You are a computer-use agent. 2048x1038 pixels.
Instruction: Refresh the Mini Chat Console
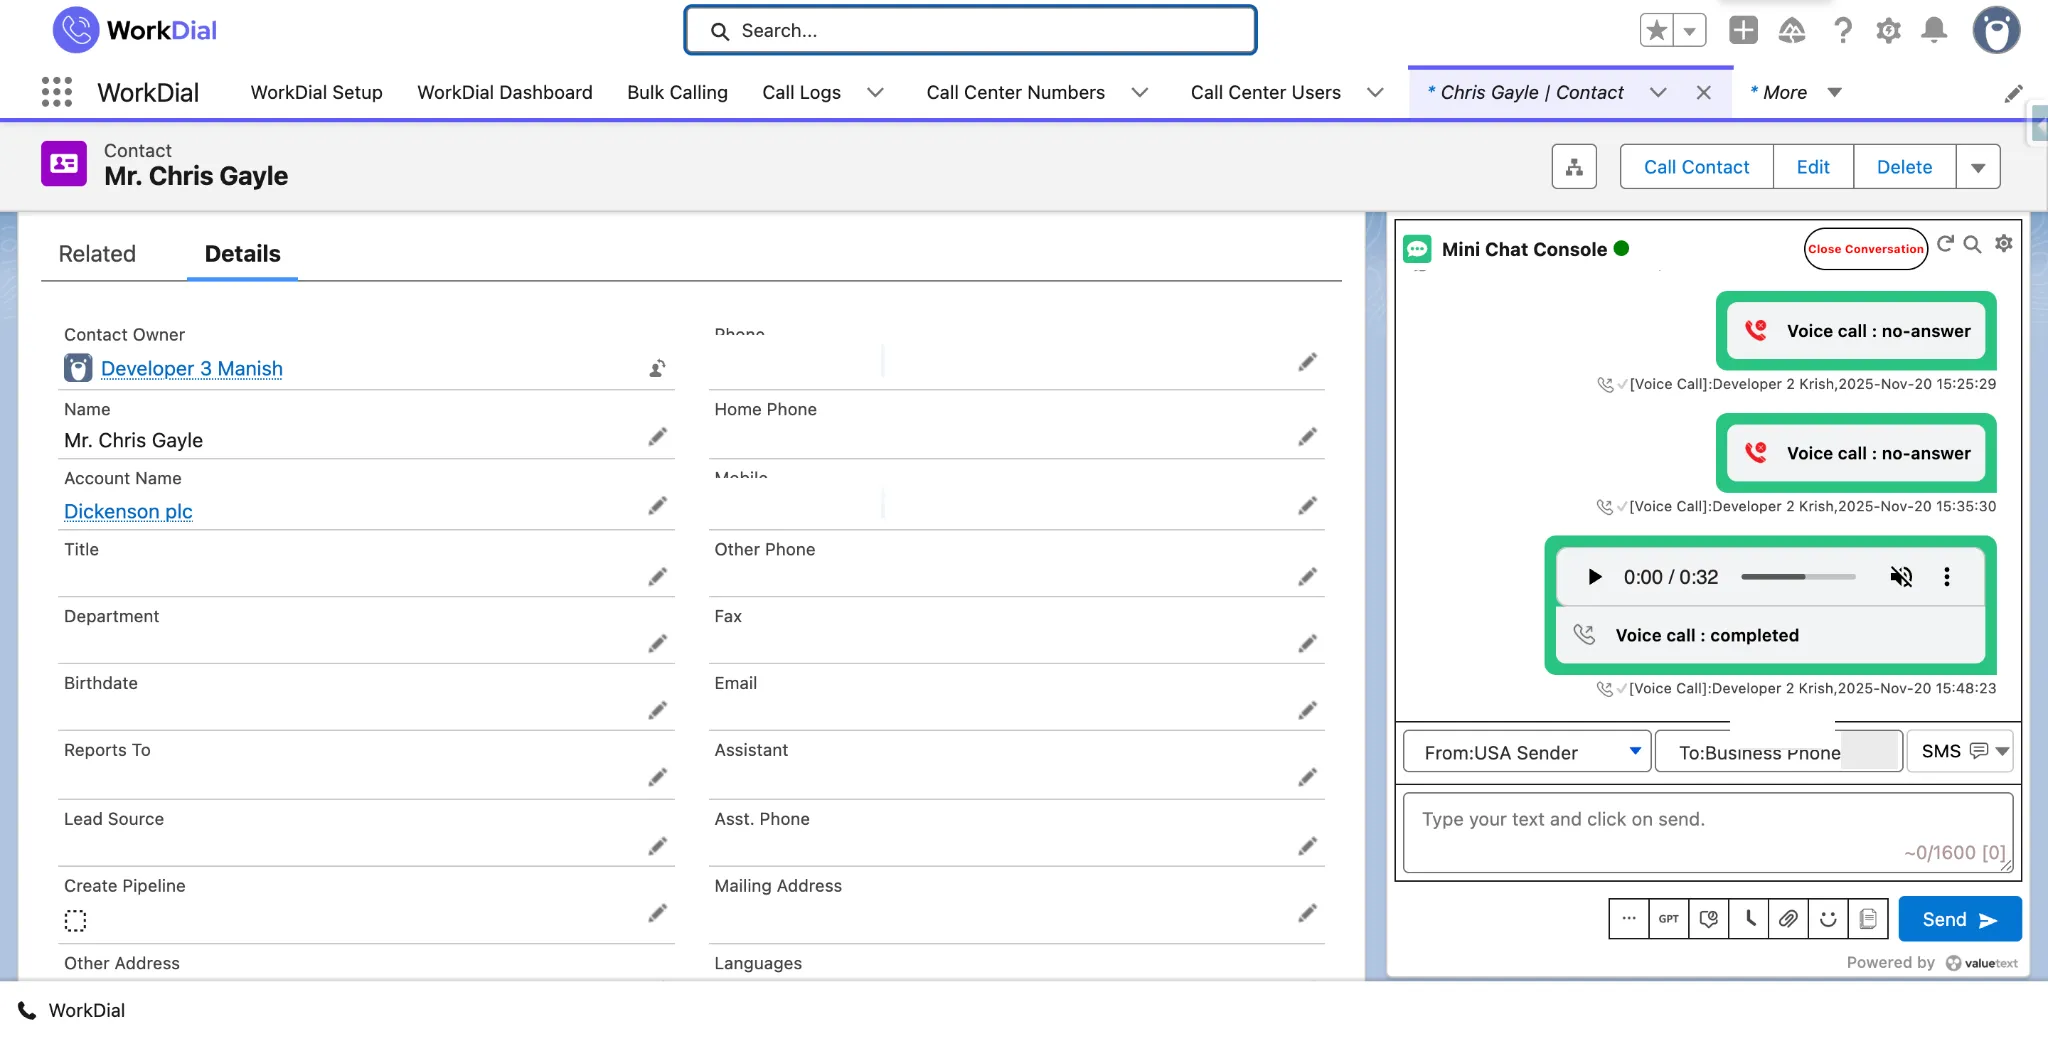[1945, 243]
